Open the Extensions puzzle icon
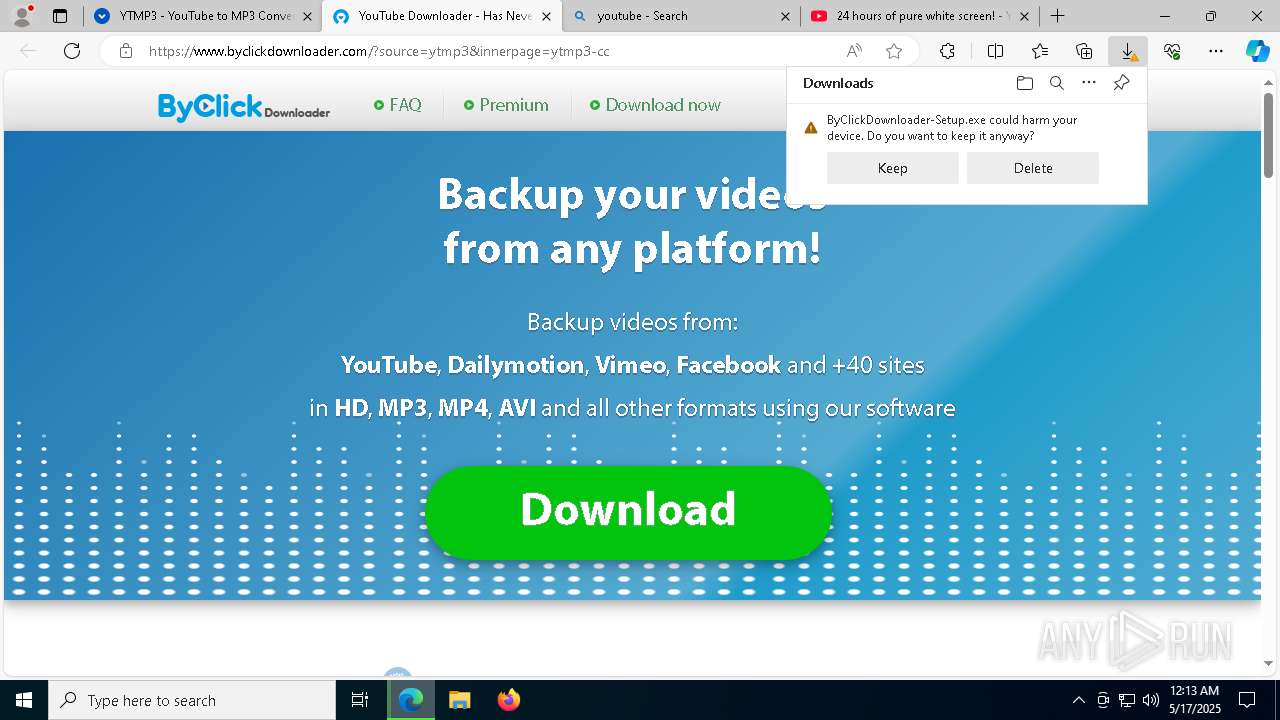This screenshot has width=1280, height=720. 947,51
